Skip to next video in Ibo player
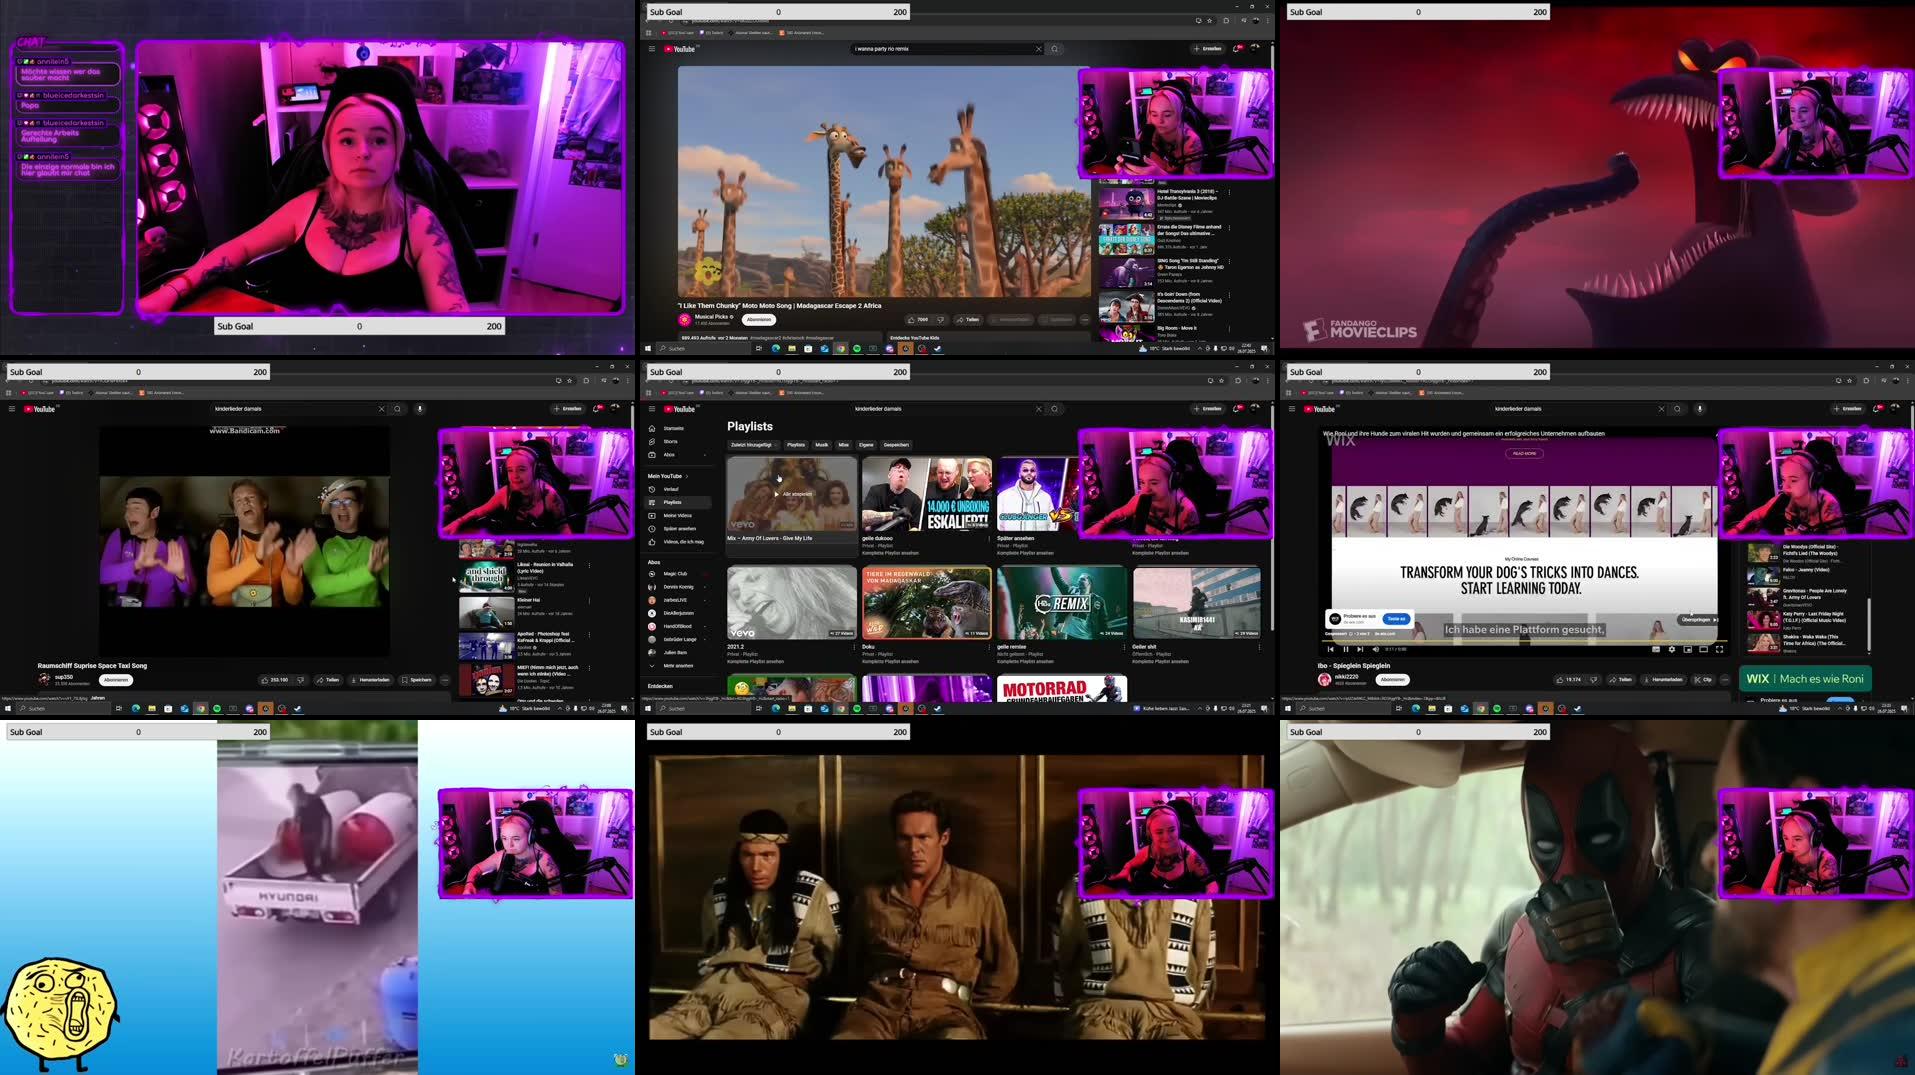Screen dimensions: 1915x1075 coord(1360,649)
